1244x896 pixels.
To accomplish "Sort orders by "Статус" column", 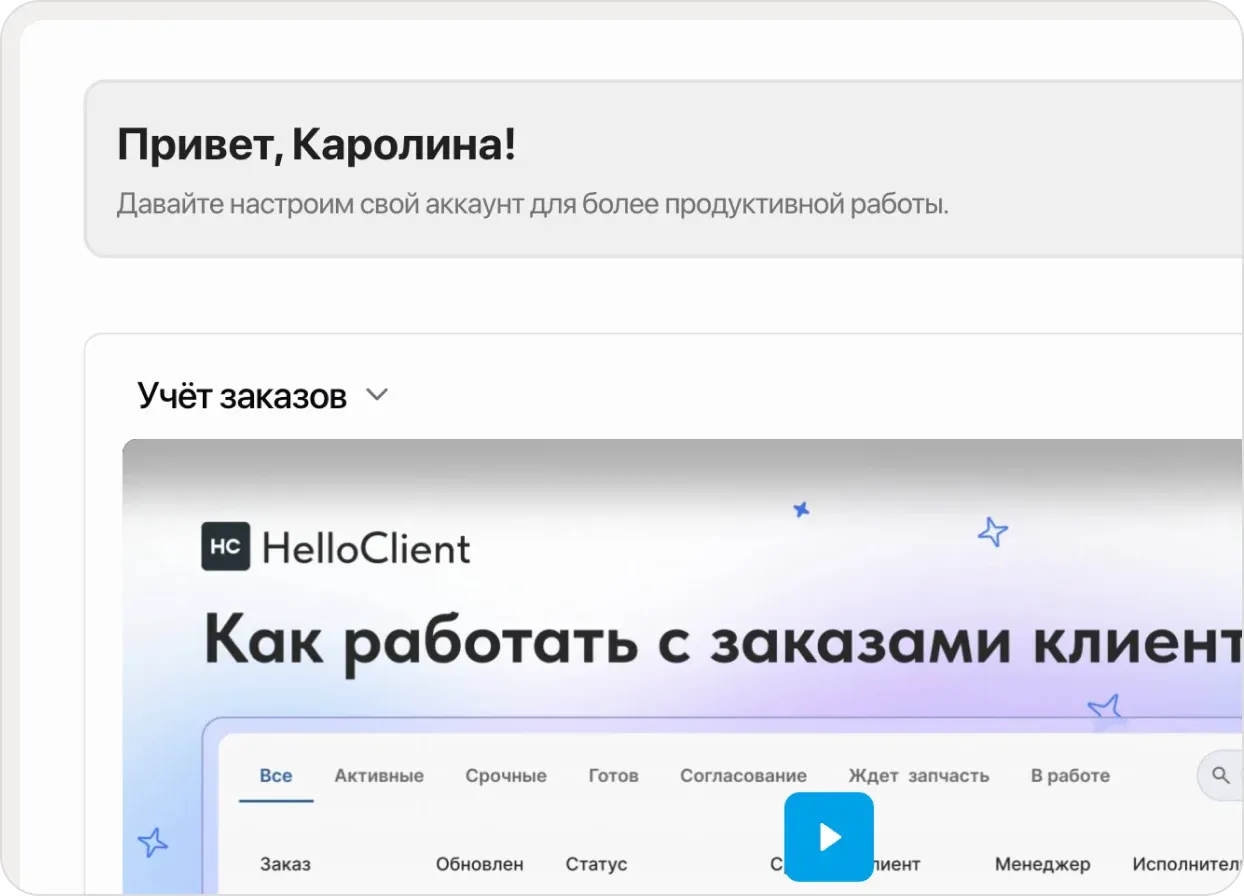I will point(596,863).
